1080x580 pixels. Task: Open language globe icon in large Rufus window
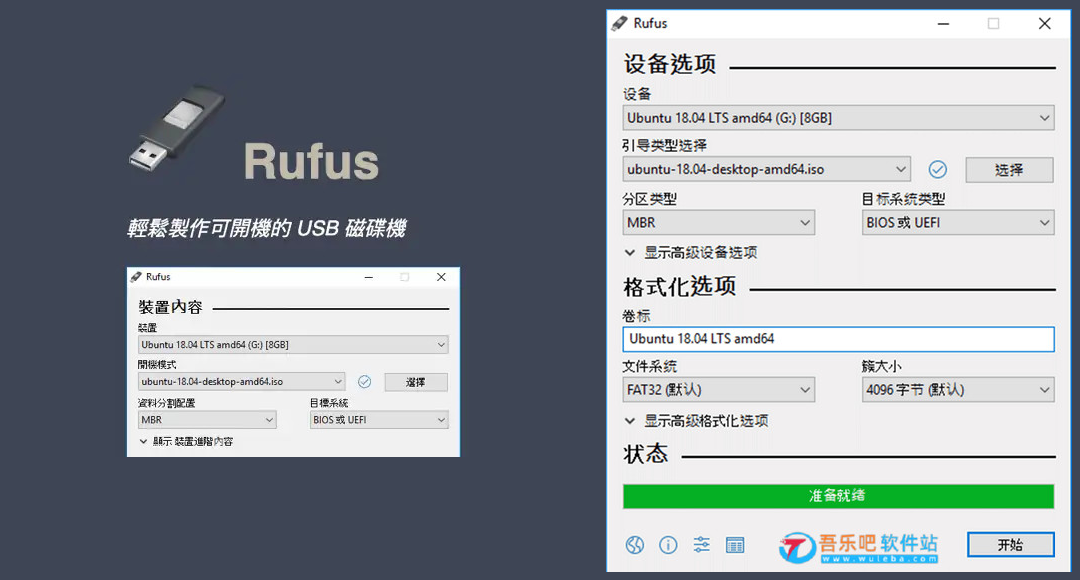click(634, 545)
